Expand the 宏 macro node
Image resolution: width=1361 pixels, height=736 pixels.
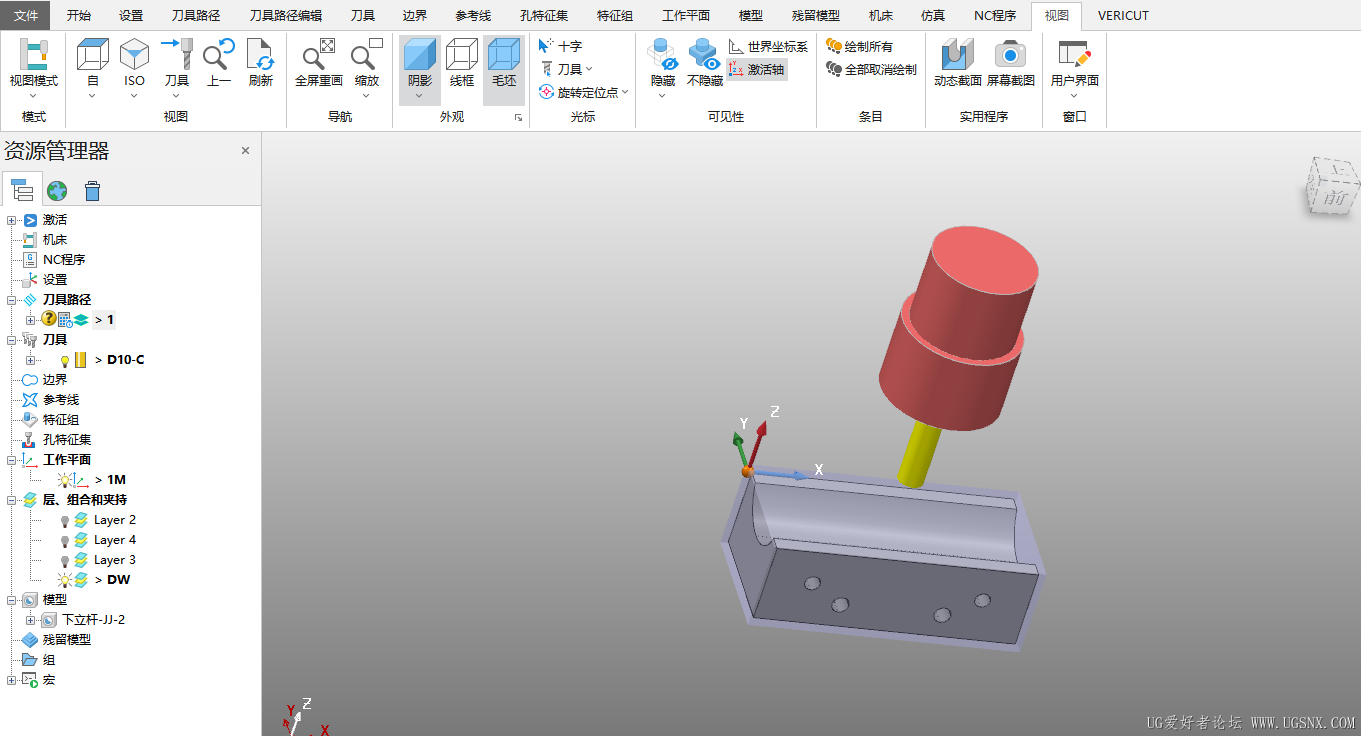pyautogui.click(x=11, y=680)
